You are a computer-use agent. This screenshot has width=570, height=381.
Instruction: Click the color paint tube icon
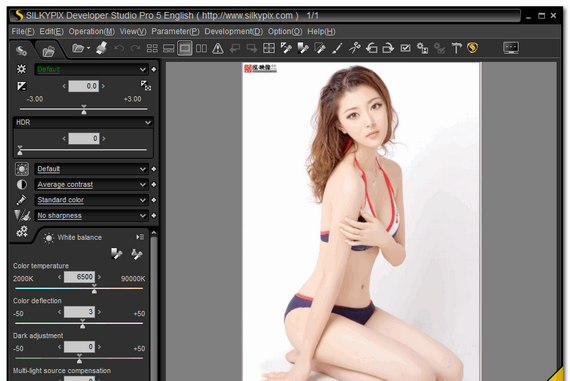[x=21, y=200]
